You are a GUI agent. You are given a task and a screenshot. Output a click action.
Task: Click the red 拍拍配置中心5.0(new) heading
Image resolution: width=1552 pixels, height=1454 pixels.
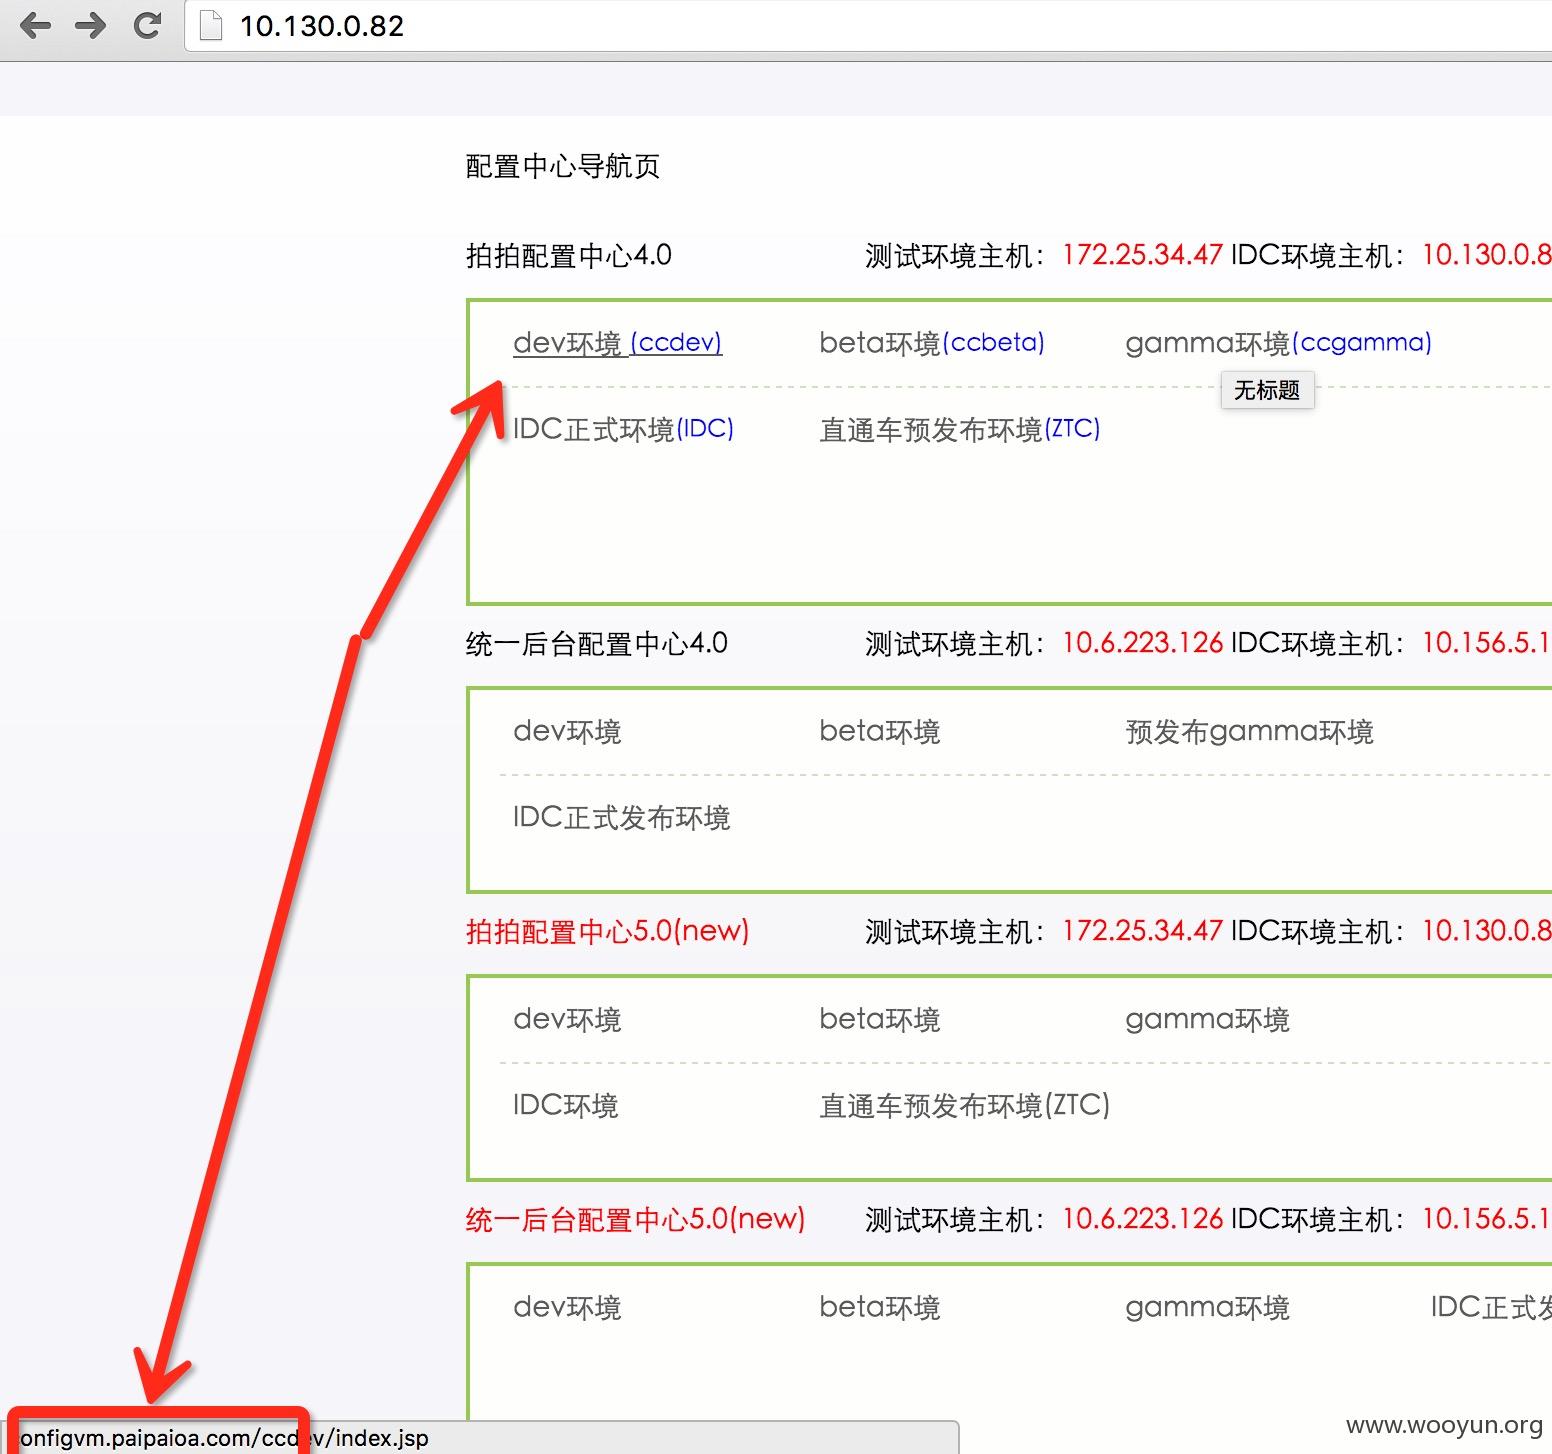607,931
